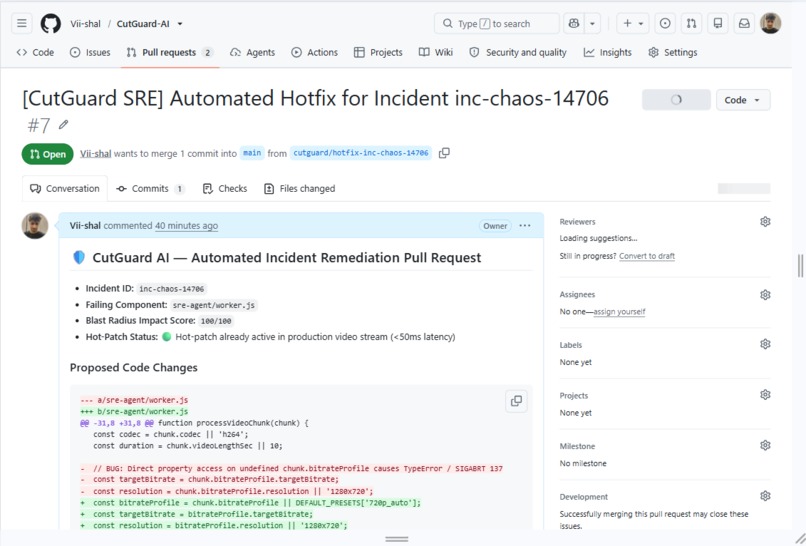The height and width of the screenshot is (546, 806).
Task: Click the Vii-shal author link
Action: (96, 153)
